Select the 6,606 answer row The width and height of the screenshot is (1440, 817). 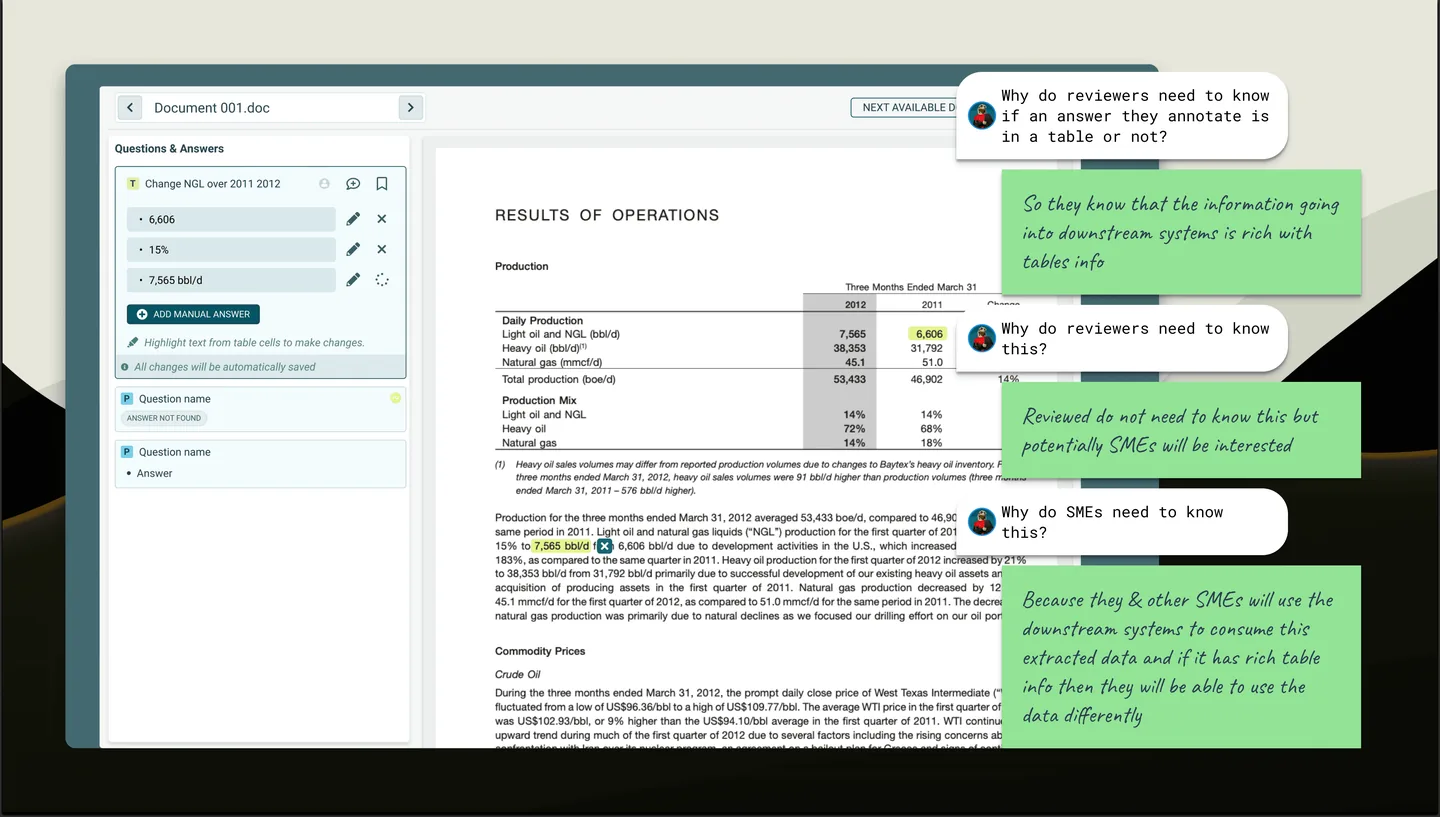click(x=231, y=219)
